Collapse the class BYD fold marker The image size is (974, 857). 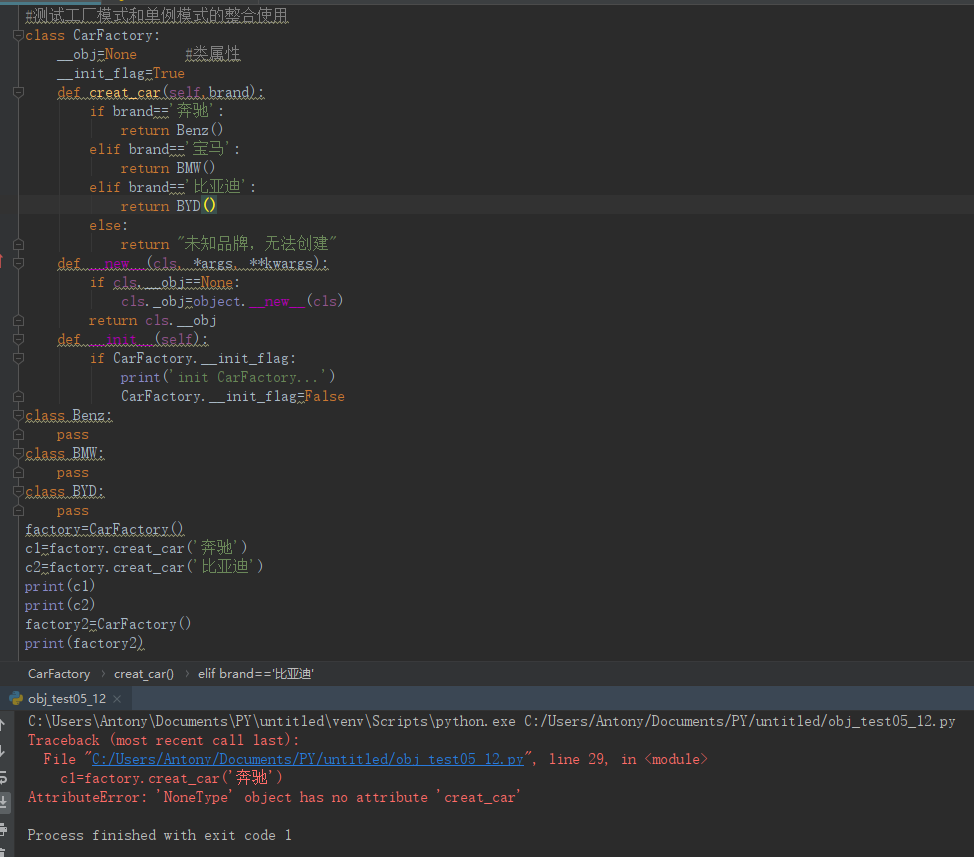(18, 491)
